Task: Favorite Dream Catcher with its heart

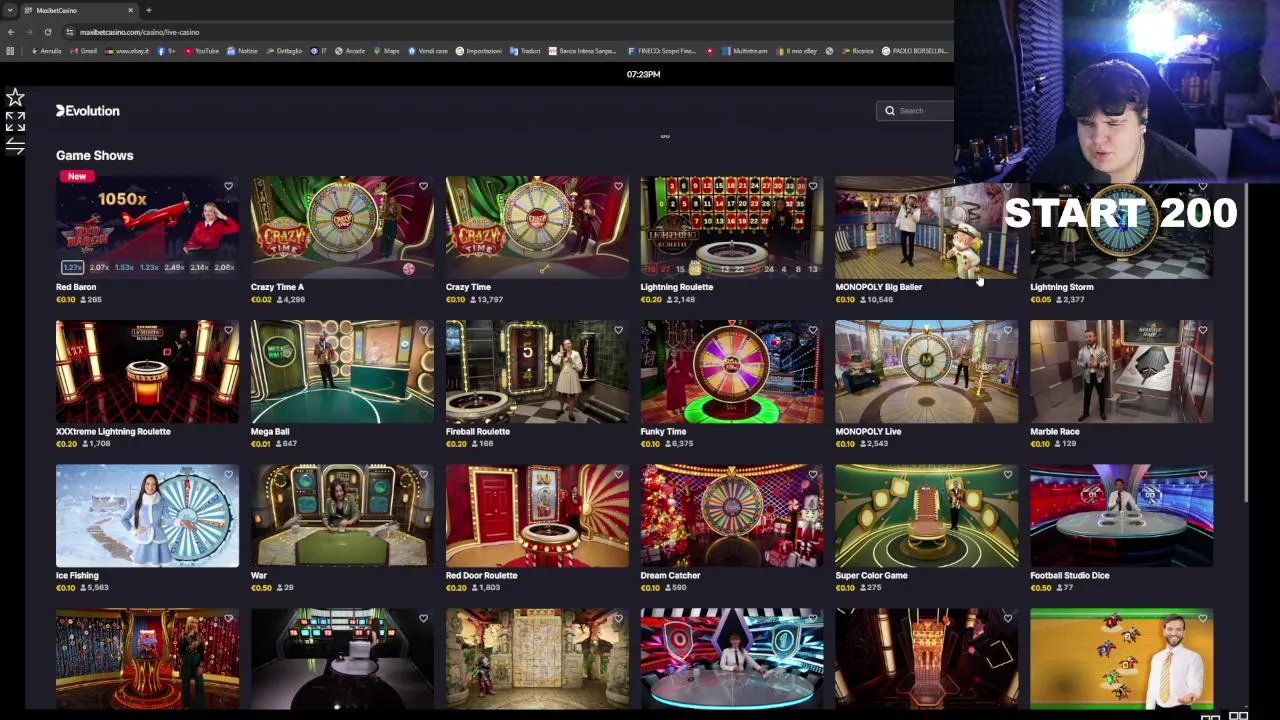Action: [813, 474]
